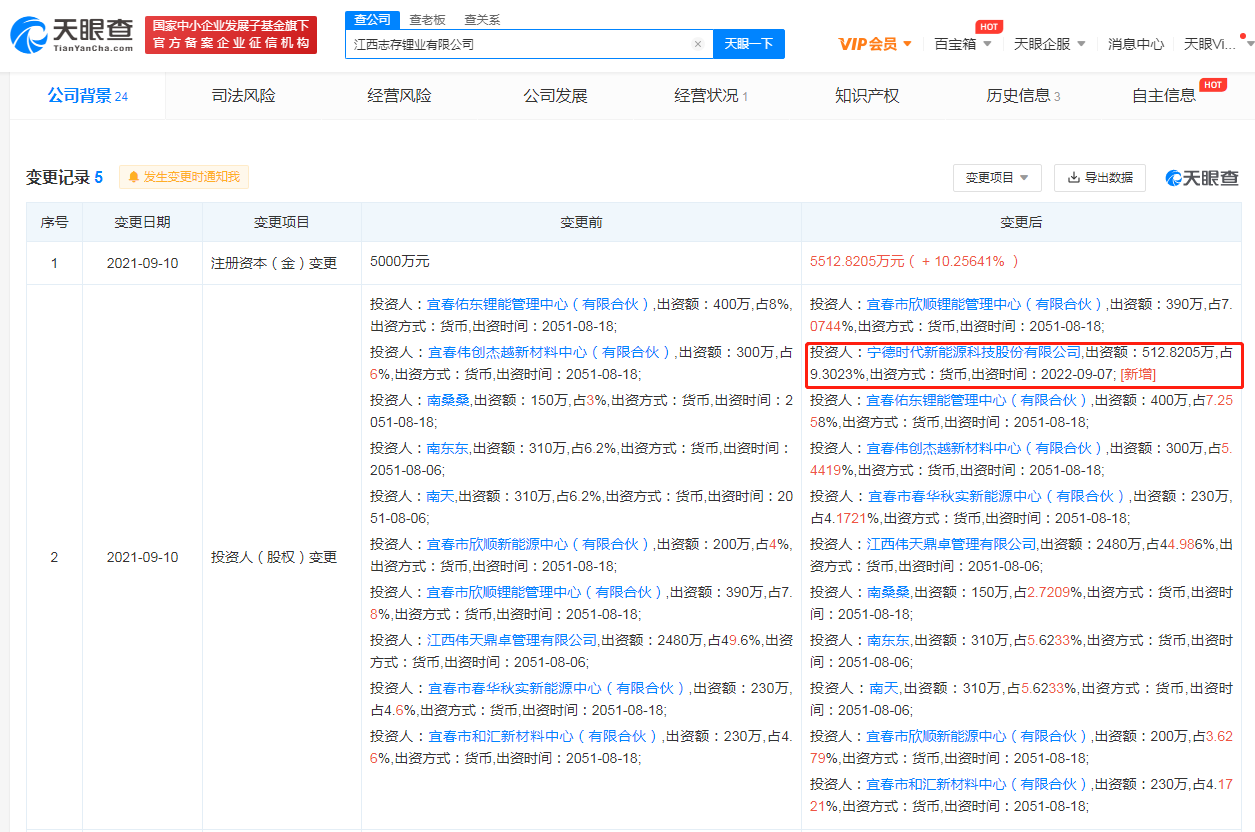Open the 知识产权 tab
Screen dimensions: 1255x832
click(867, 96)
